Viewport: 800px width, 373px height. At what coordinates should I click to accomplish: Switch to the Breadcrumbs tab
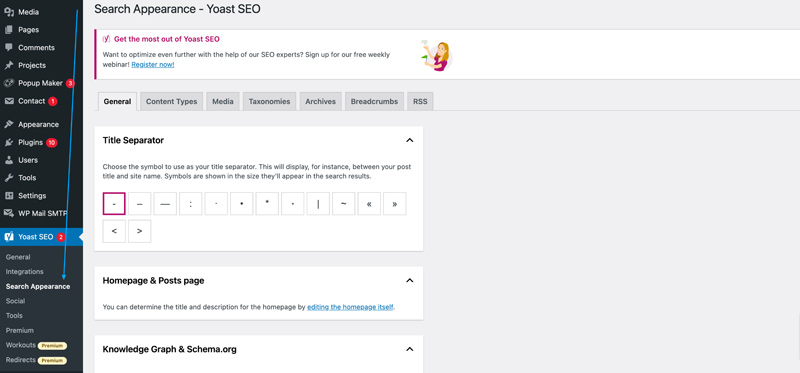(x=374, y=102)
